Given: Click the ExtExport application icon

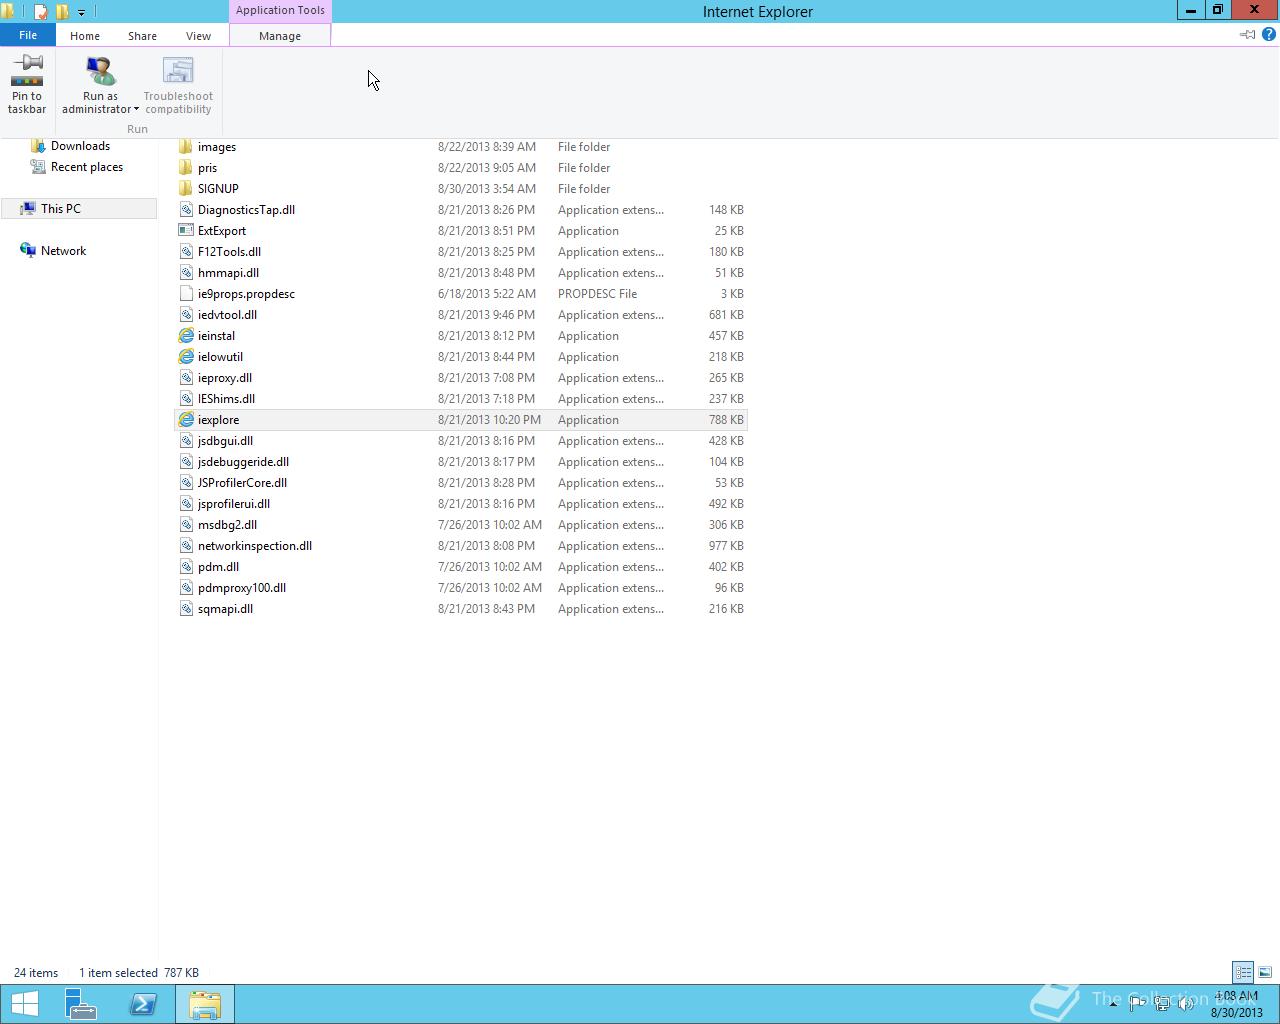Looking at the screenshot, I should 186,231.
